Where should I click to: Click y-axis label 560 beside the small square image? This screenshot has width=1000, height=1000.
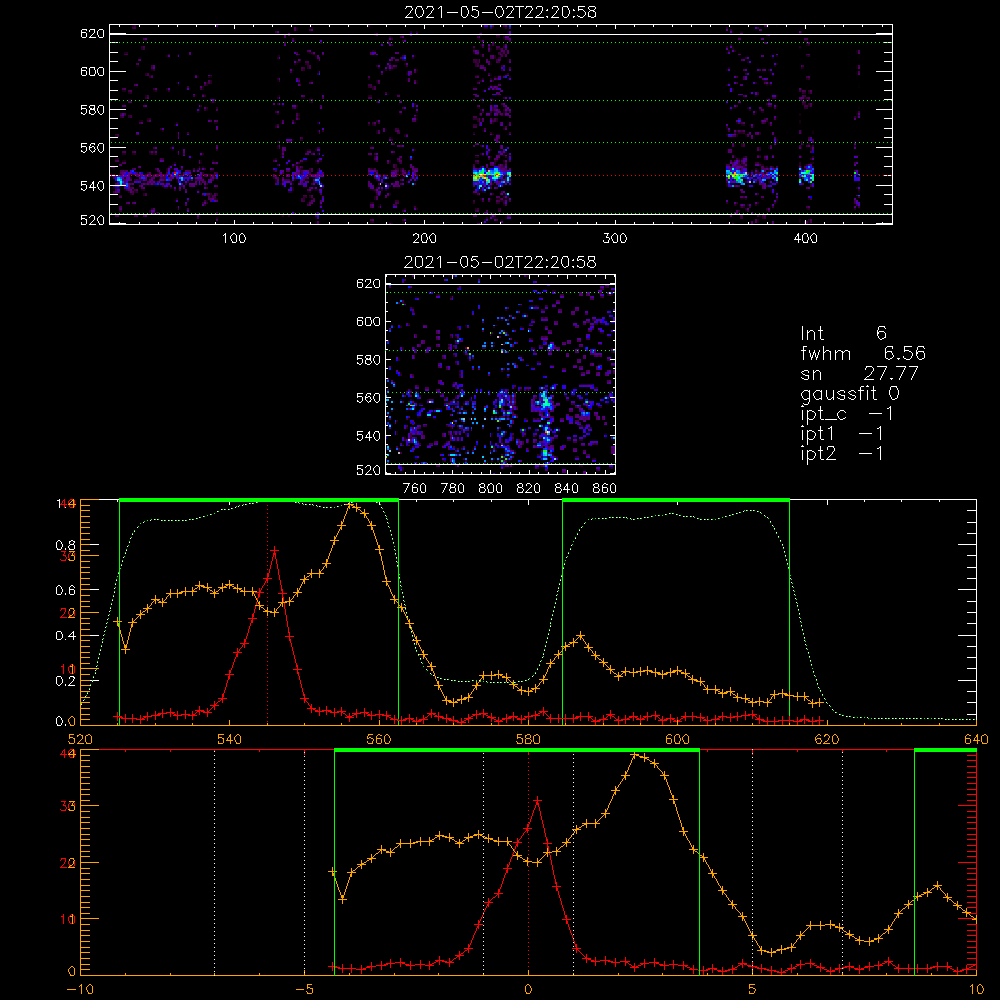pos(368,398)
